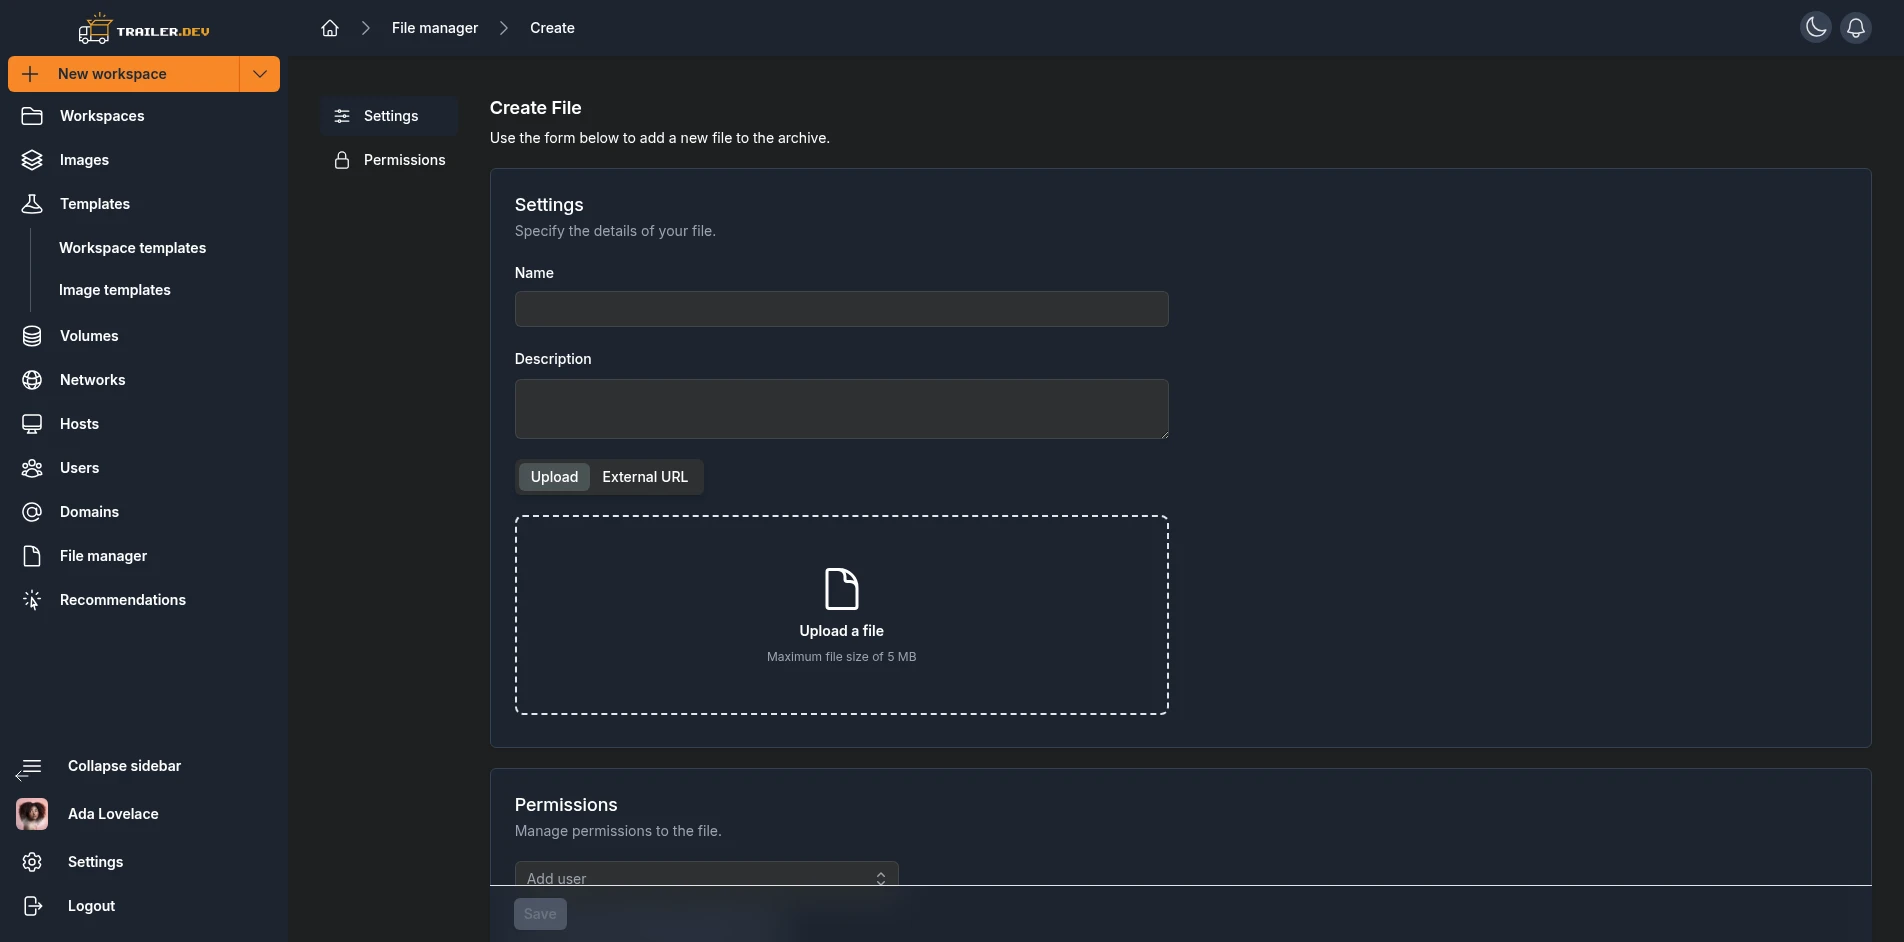Click lock icon beside Permissions tab
The height and width of the screenshot is (942, 1904).
[342, 160]
